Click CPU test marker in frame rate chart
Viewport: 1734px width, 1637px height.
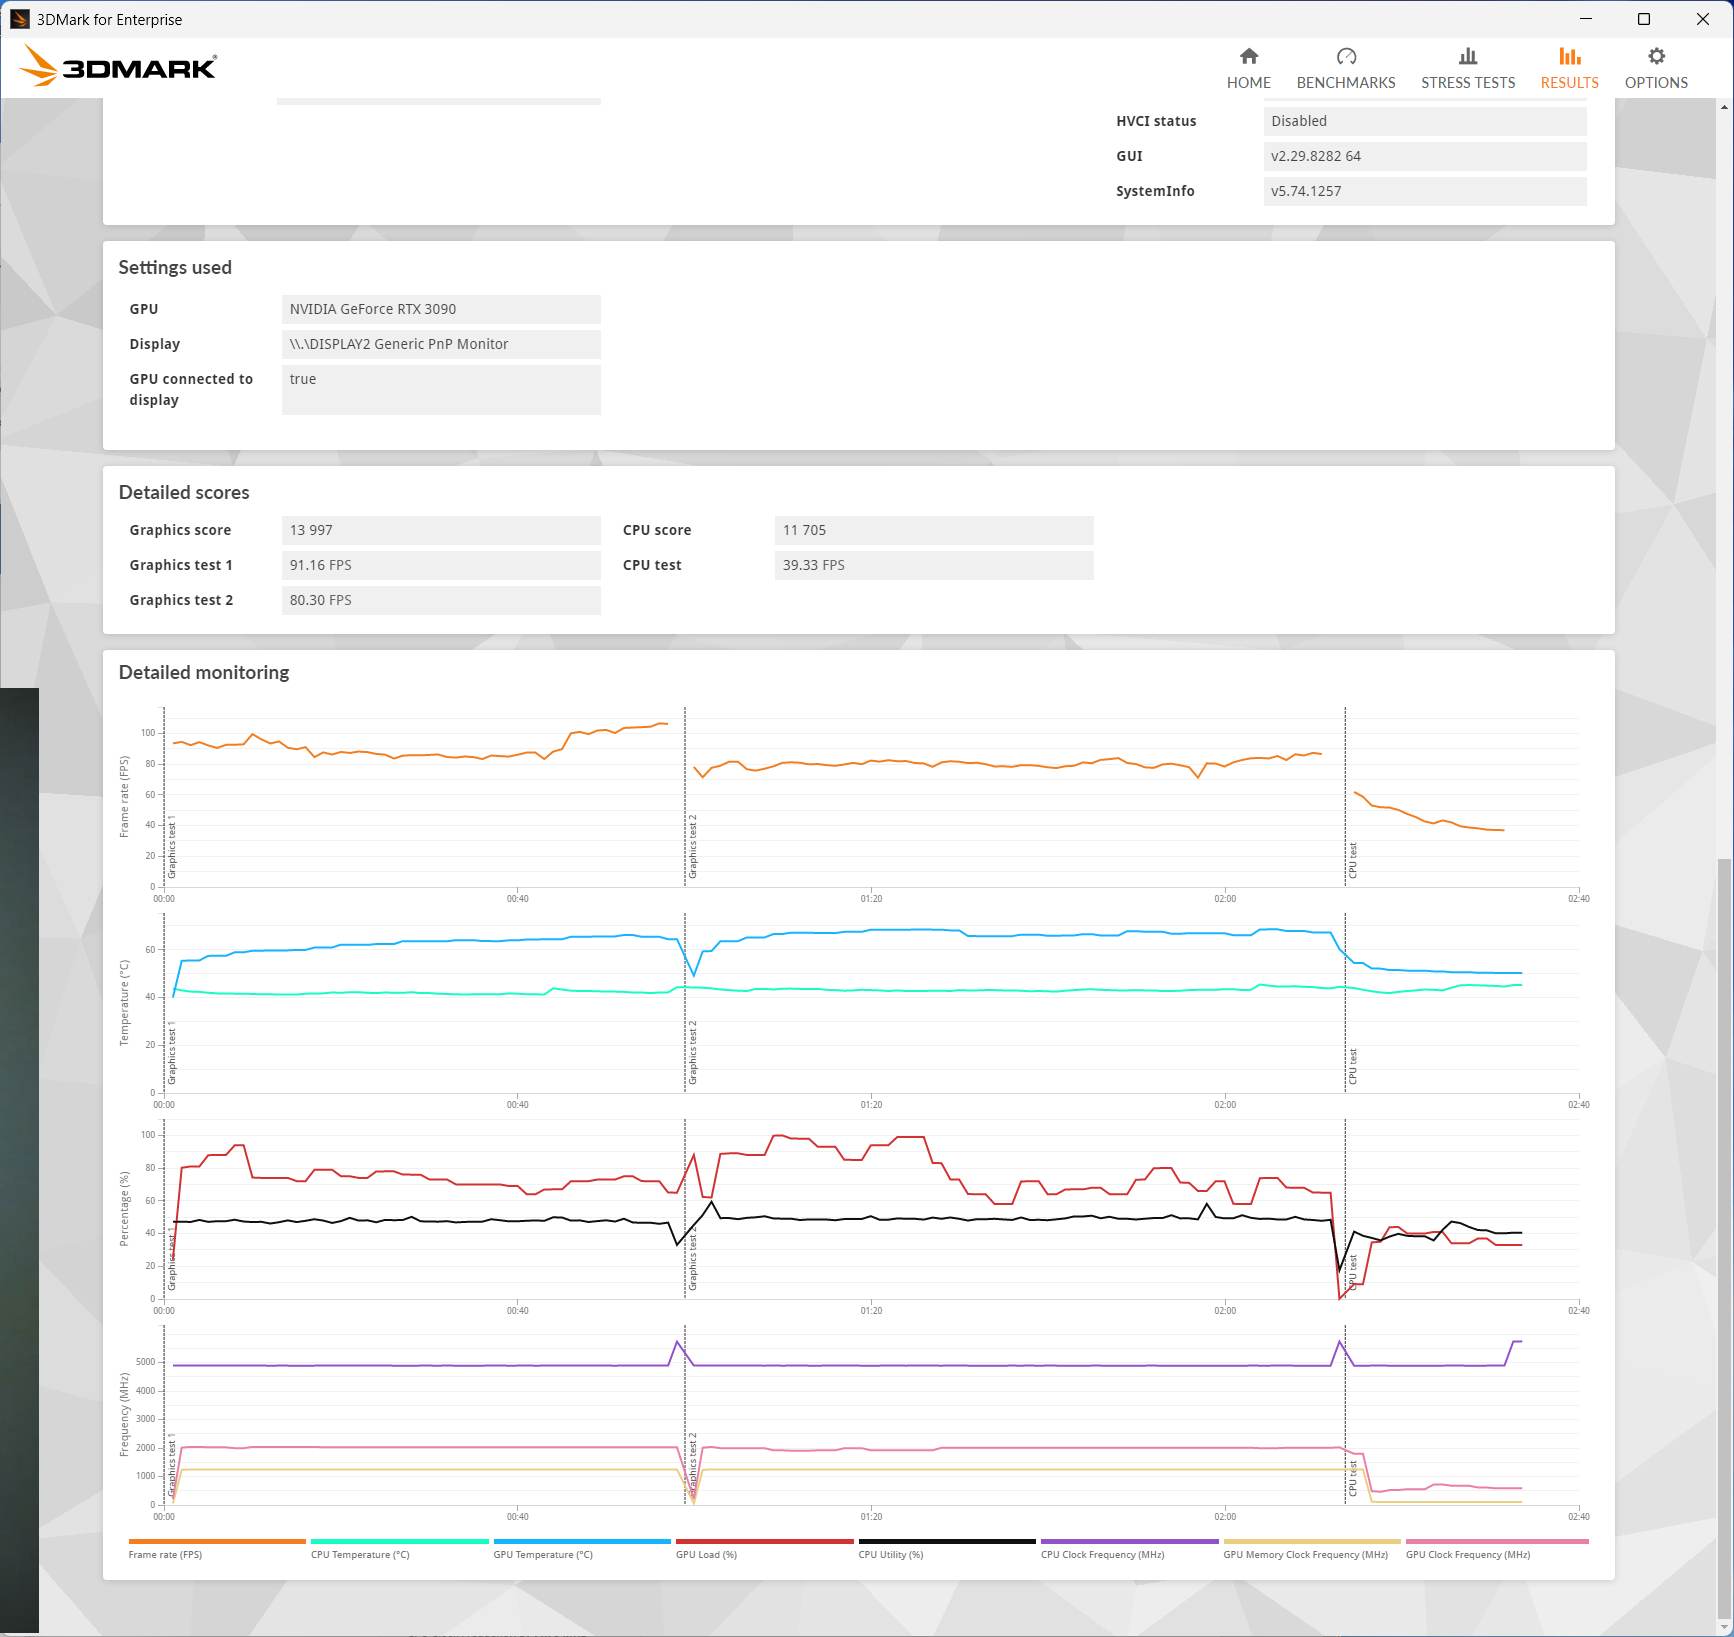(1353, 860)
